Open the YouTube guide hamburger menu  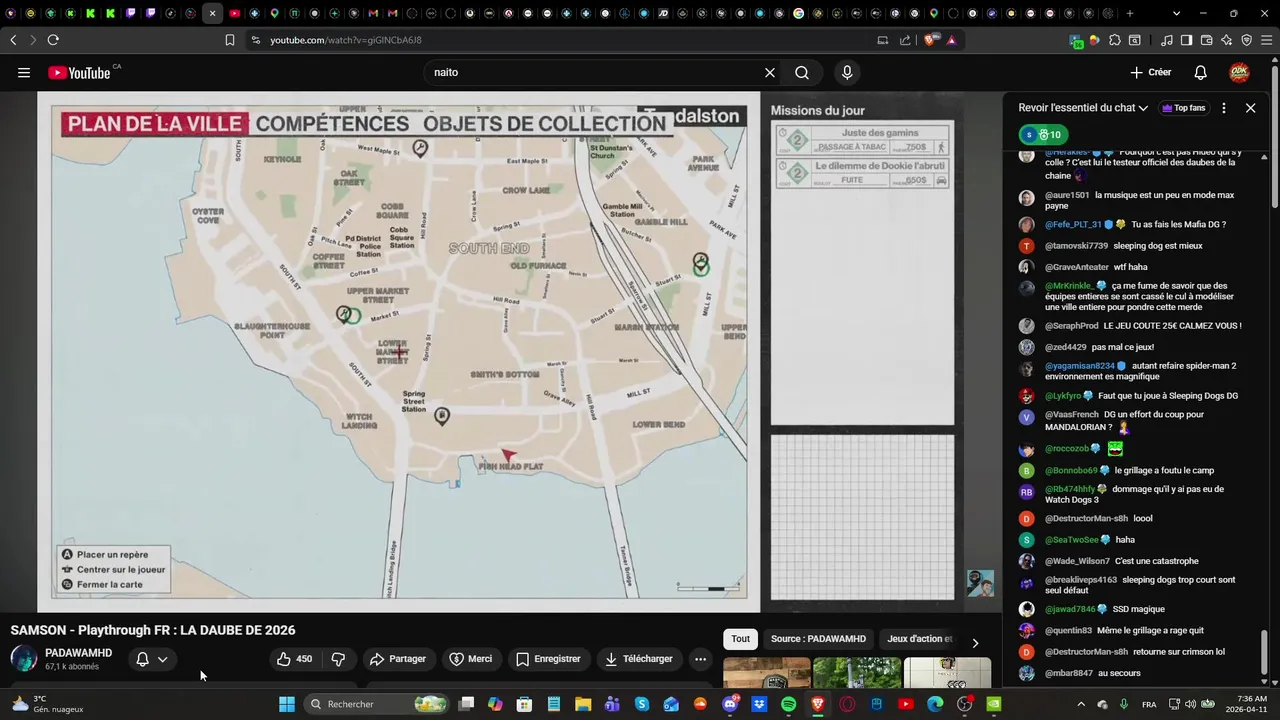[24, 72]
